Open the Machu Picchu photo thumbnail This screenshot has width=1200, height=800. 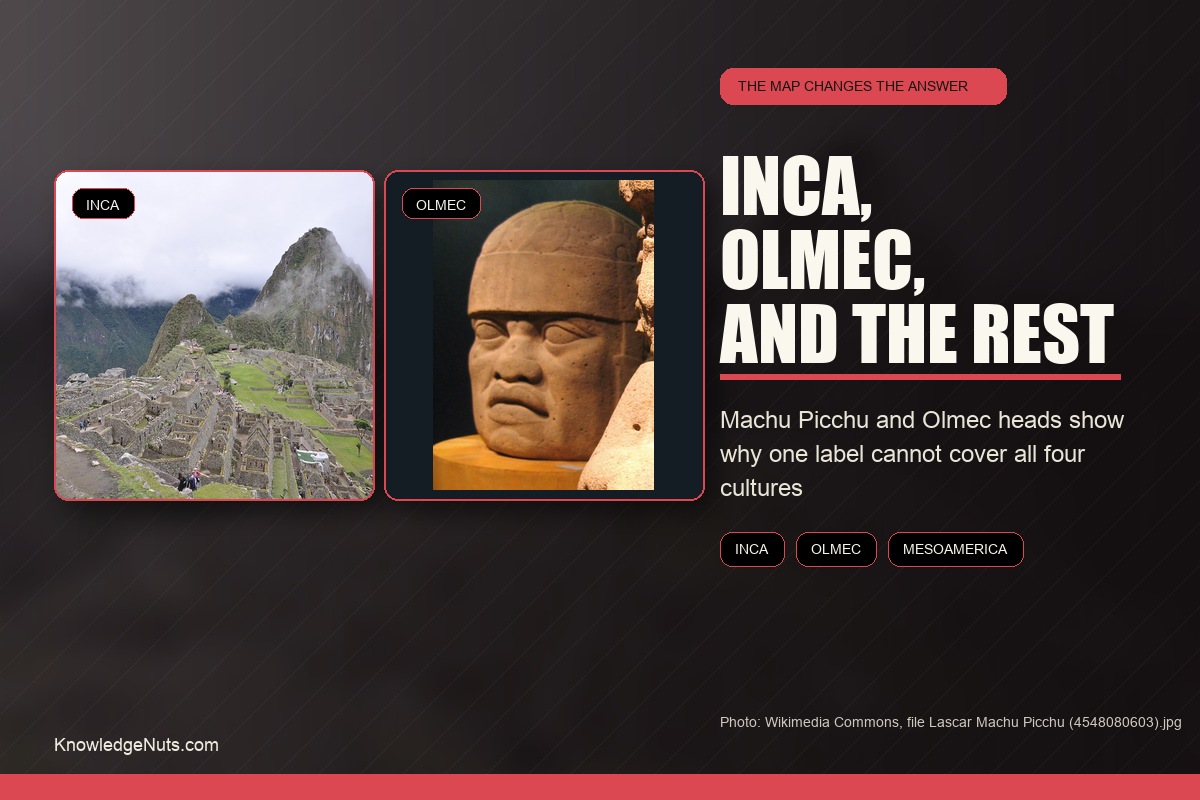[215, 335]
